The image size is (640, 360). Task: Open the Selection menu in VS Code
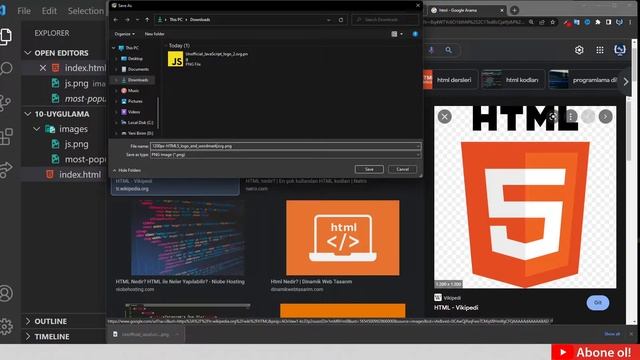pos(86,11)
